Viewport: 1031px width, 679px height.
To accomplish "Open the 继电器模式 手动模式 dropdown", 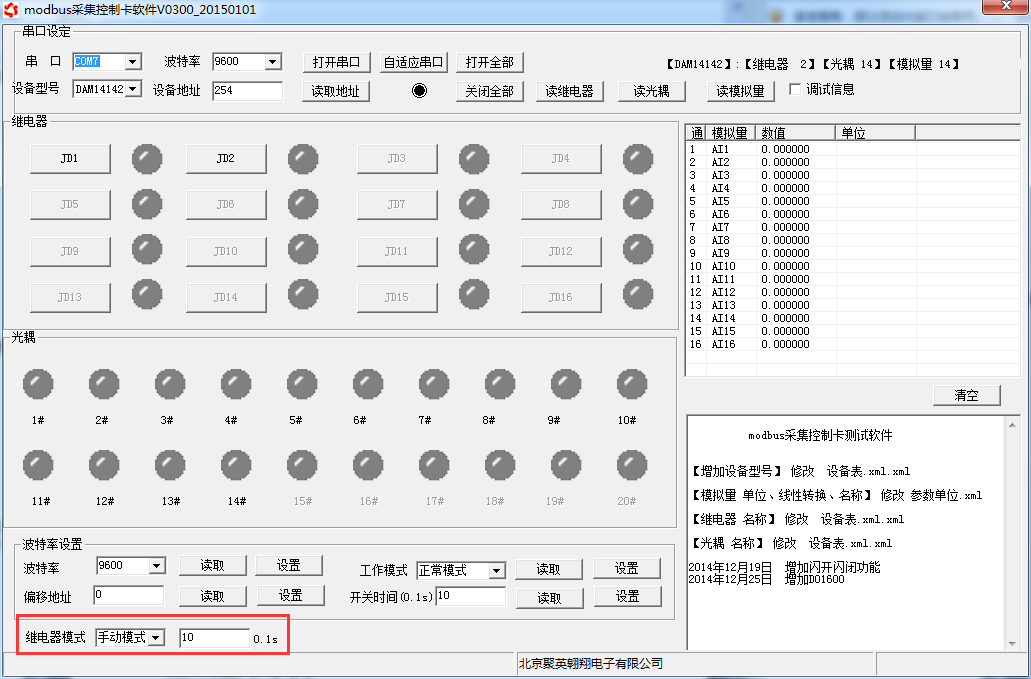I will [x=156, y=638].
